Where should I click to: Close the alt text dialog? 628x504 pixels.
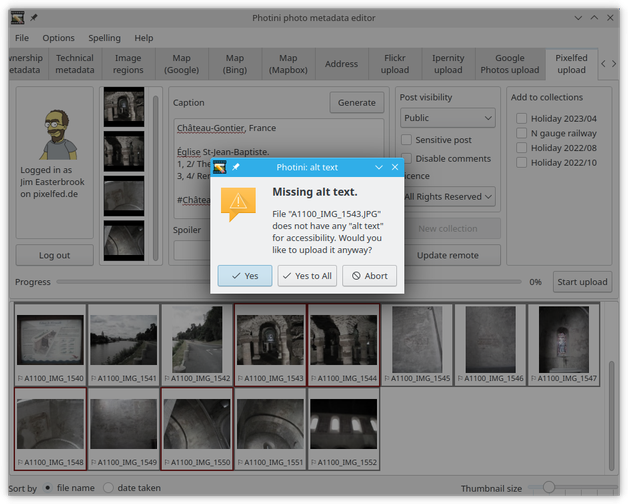pyautogui.click(x=395, y=167)
